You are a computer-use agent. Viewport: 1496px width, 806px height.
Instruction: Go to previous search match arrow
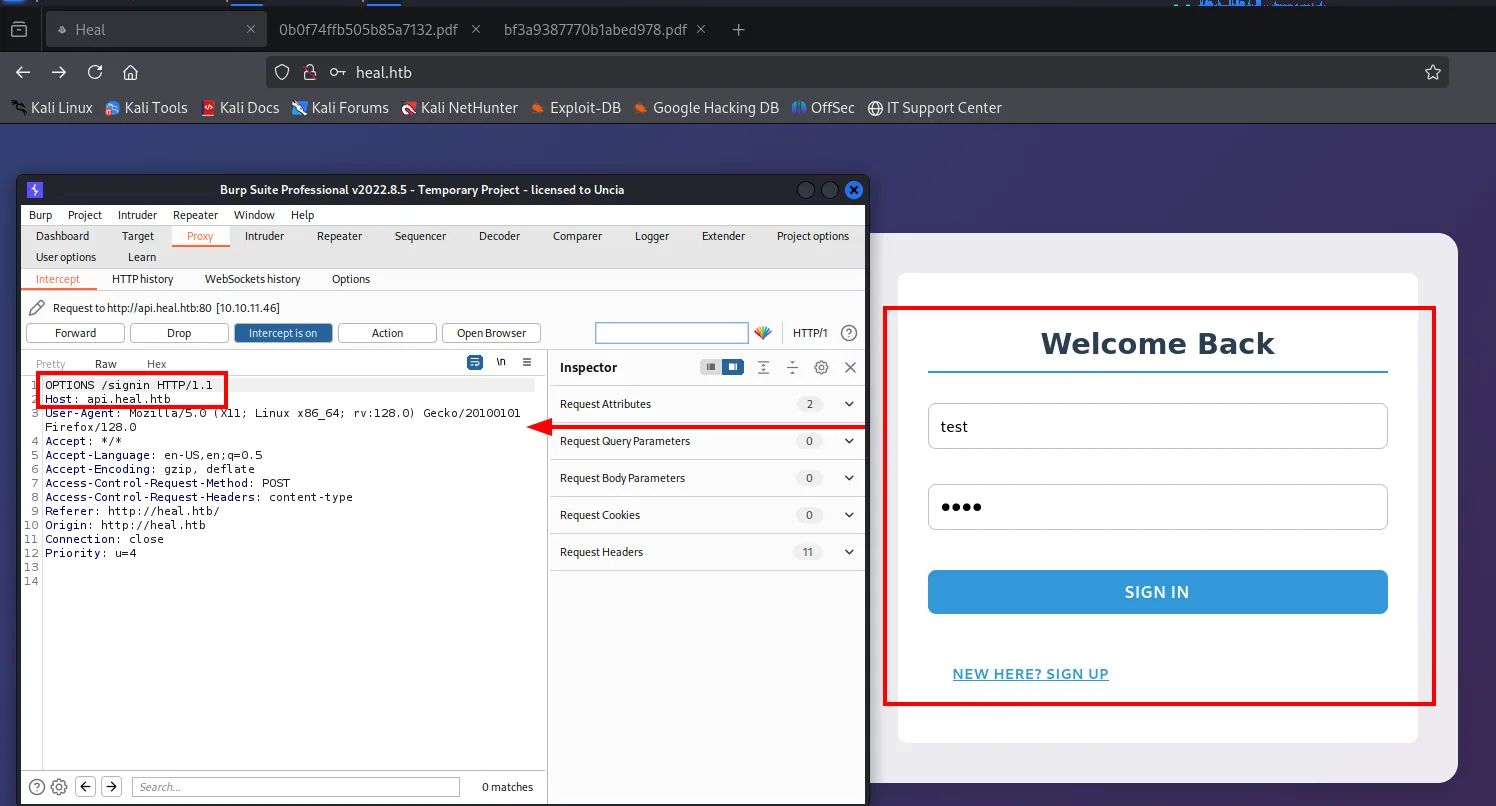[x=86, y=787]
